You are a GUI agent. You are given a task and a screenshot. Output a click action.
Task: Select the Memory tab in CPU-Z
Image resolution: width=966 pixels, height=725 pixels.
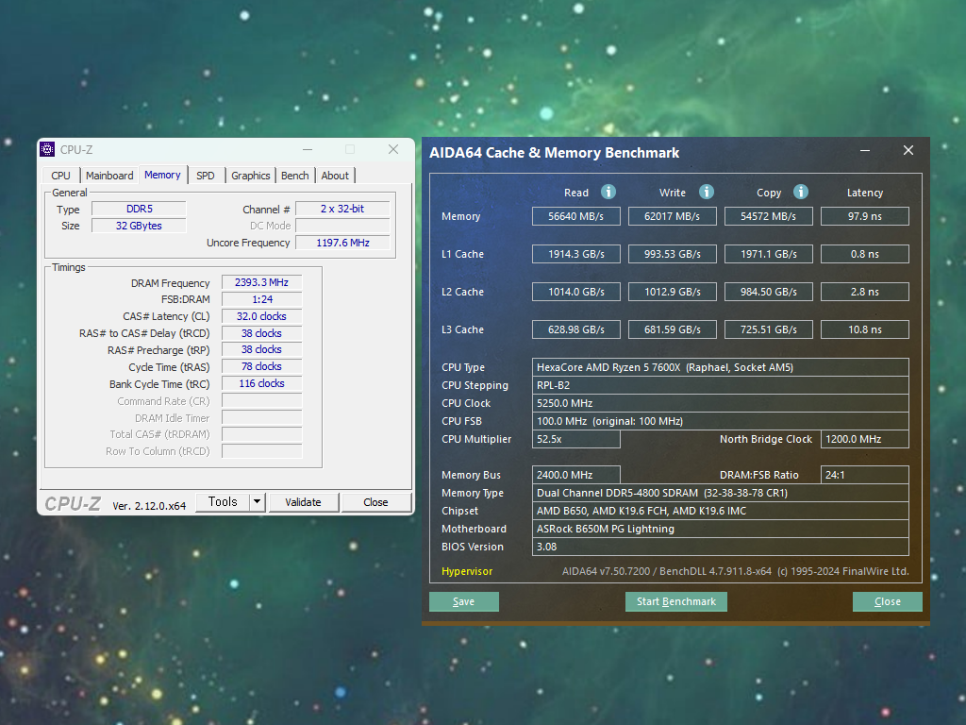coord(163,175)
